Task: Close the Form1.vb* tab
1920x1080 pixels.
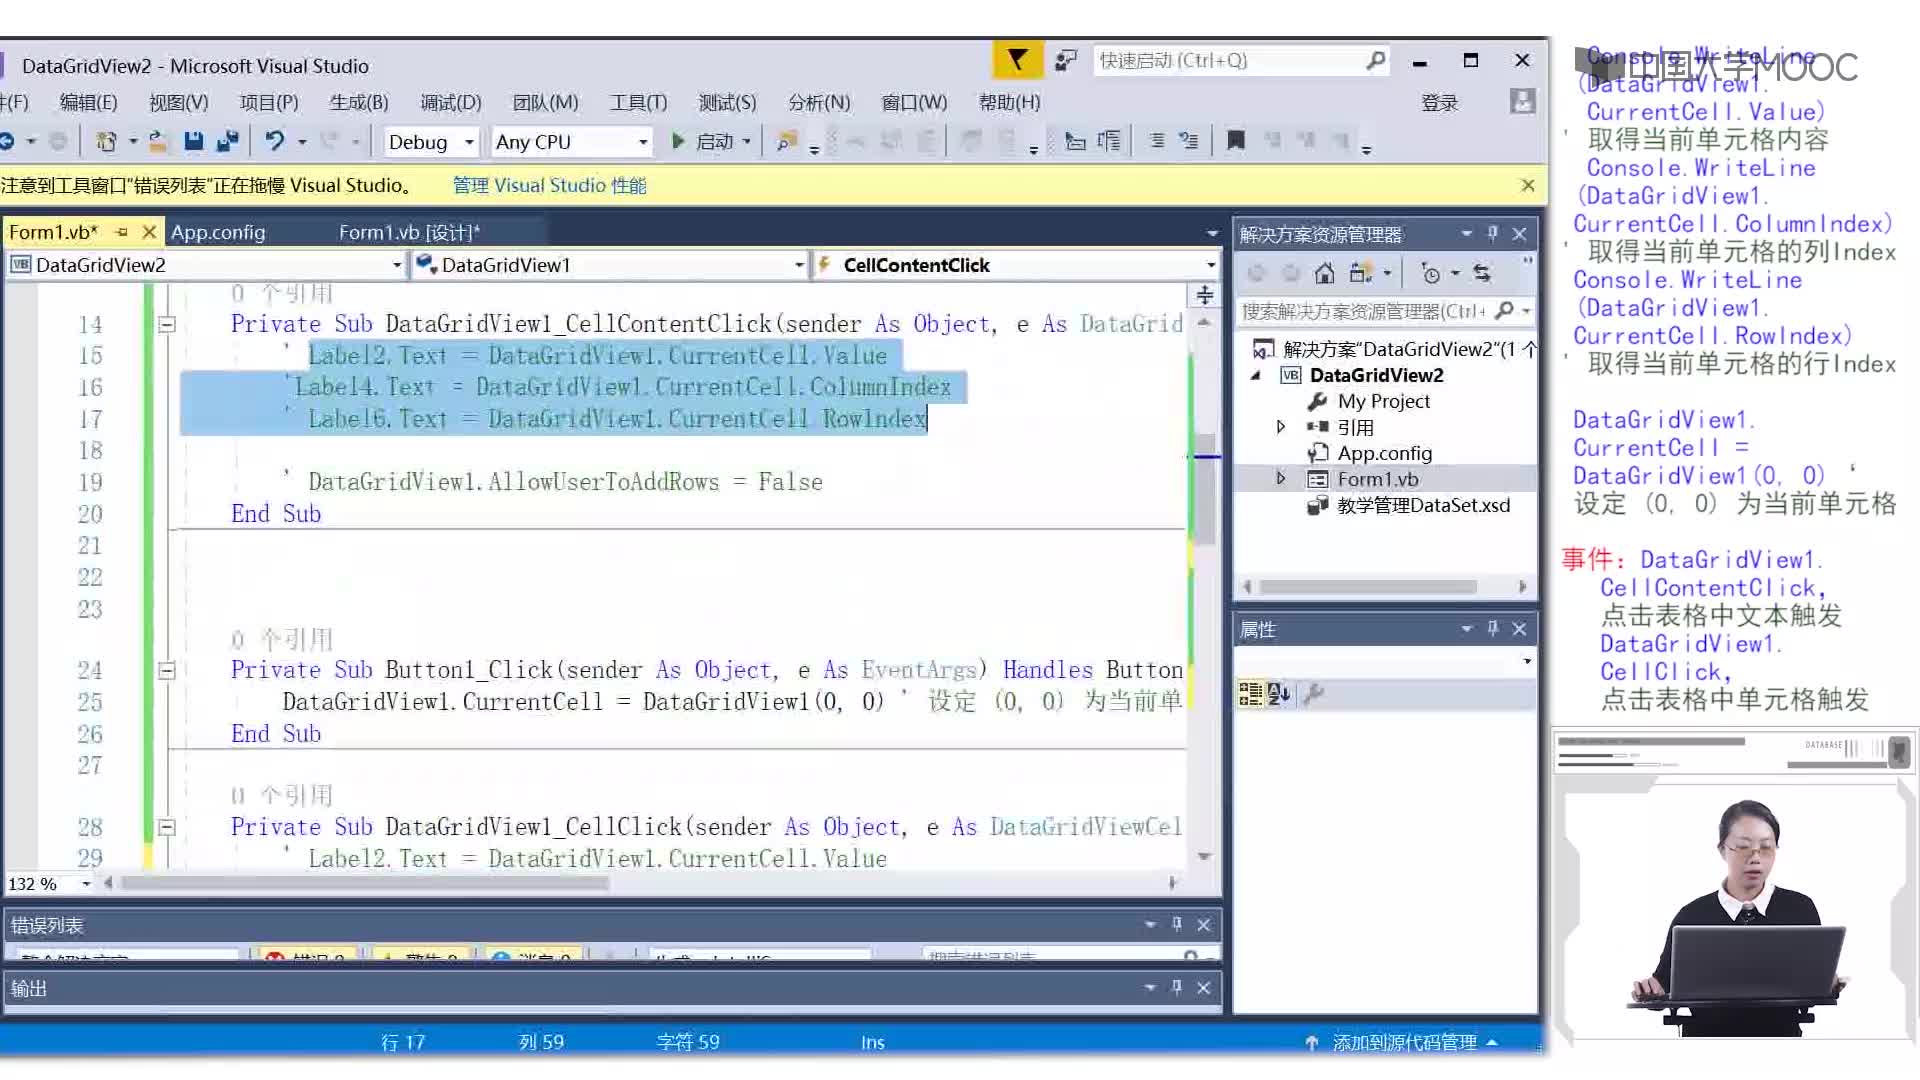Action: [149, 232]
